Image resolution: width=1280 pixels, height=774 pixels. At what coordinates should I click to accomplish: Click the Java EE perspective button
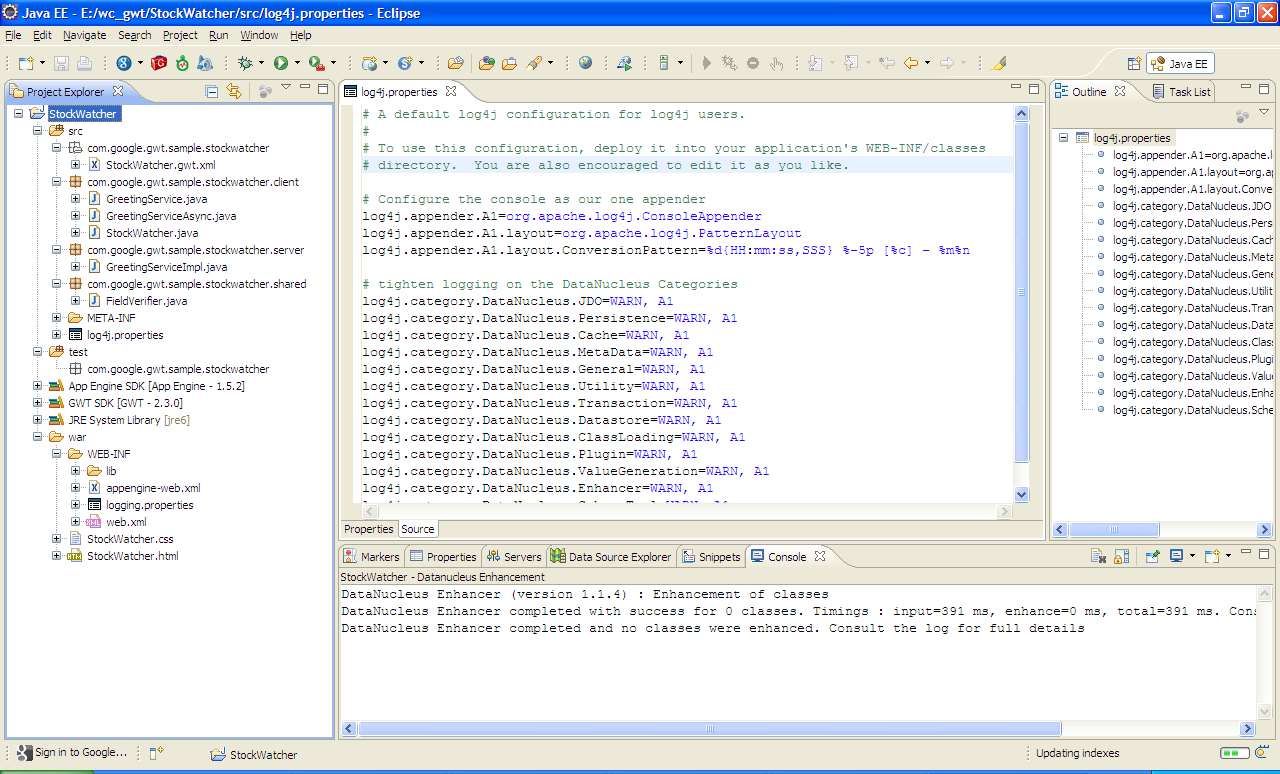coord(1180,63)
